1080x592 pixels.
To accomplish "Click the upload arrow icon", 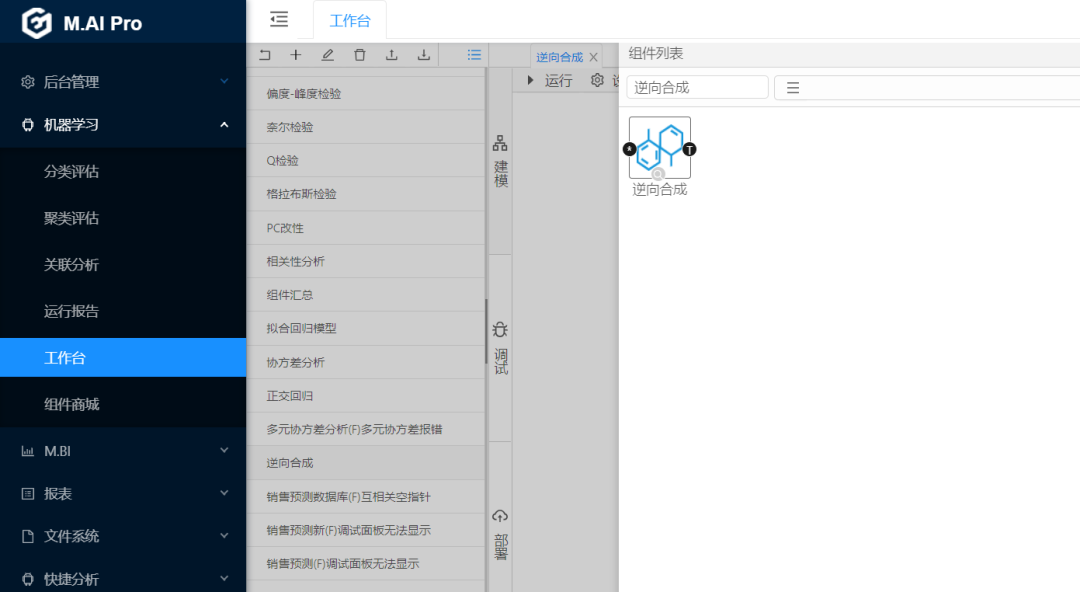I will click(391, 55).
